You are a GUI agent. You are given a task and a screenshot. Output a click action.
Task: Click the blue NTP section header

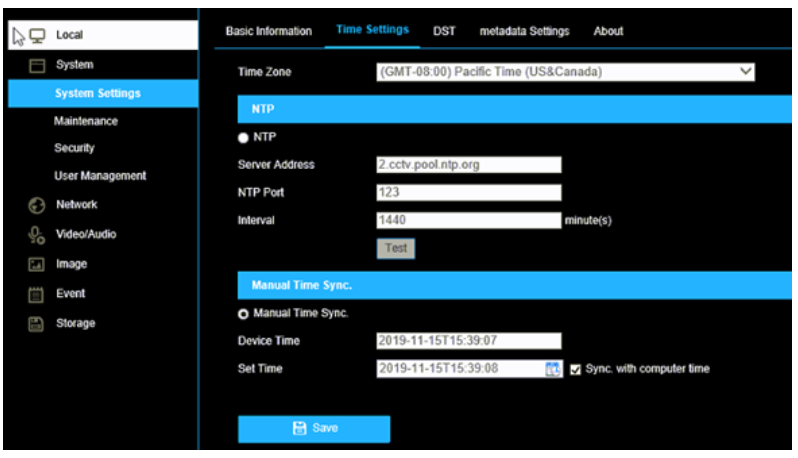[515, 109]
